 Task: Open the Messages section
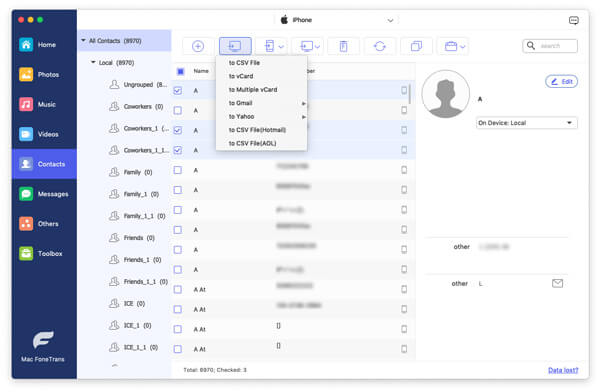pos(44,194)
